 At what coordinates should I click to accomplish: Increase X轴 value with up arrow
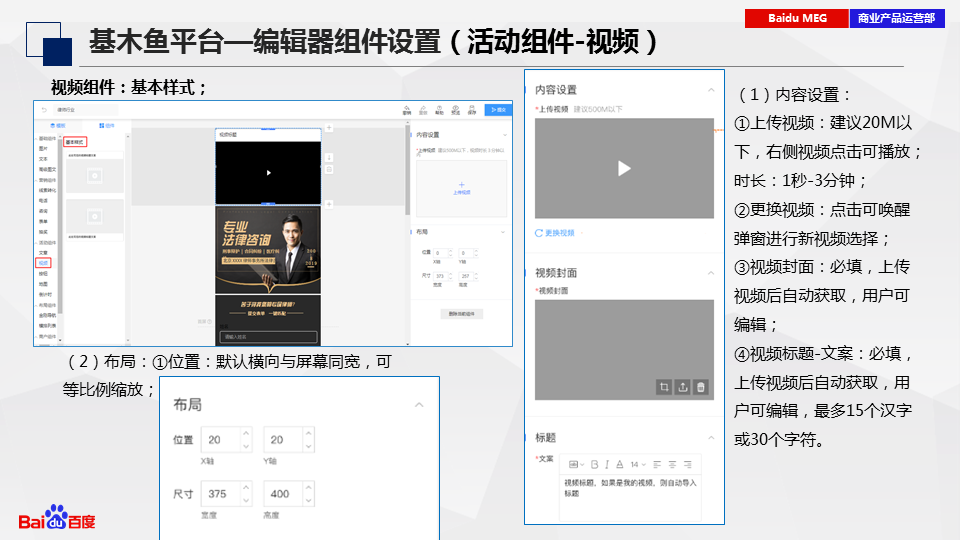pyautogui.click(x=246, y=433)
